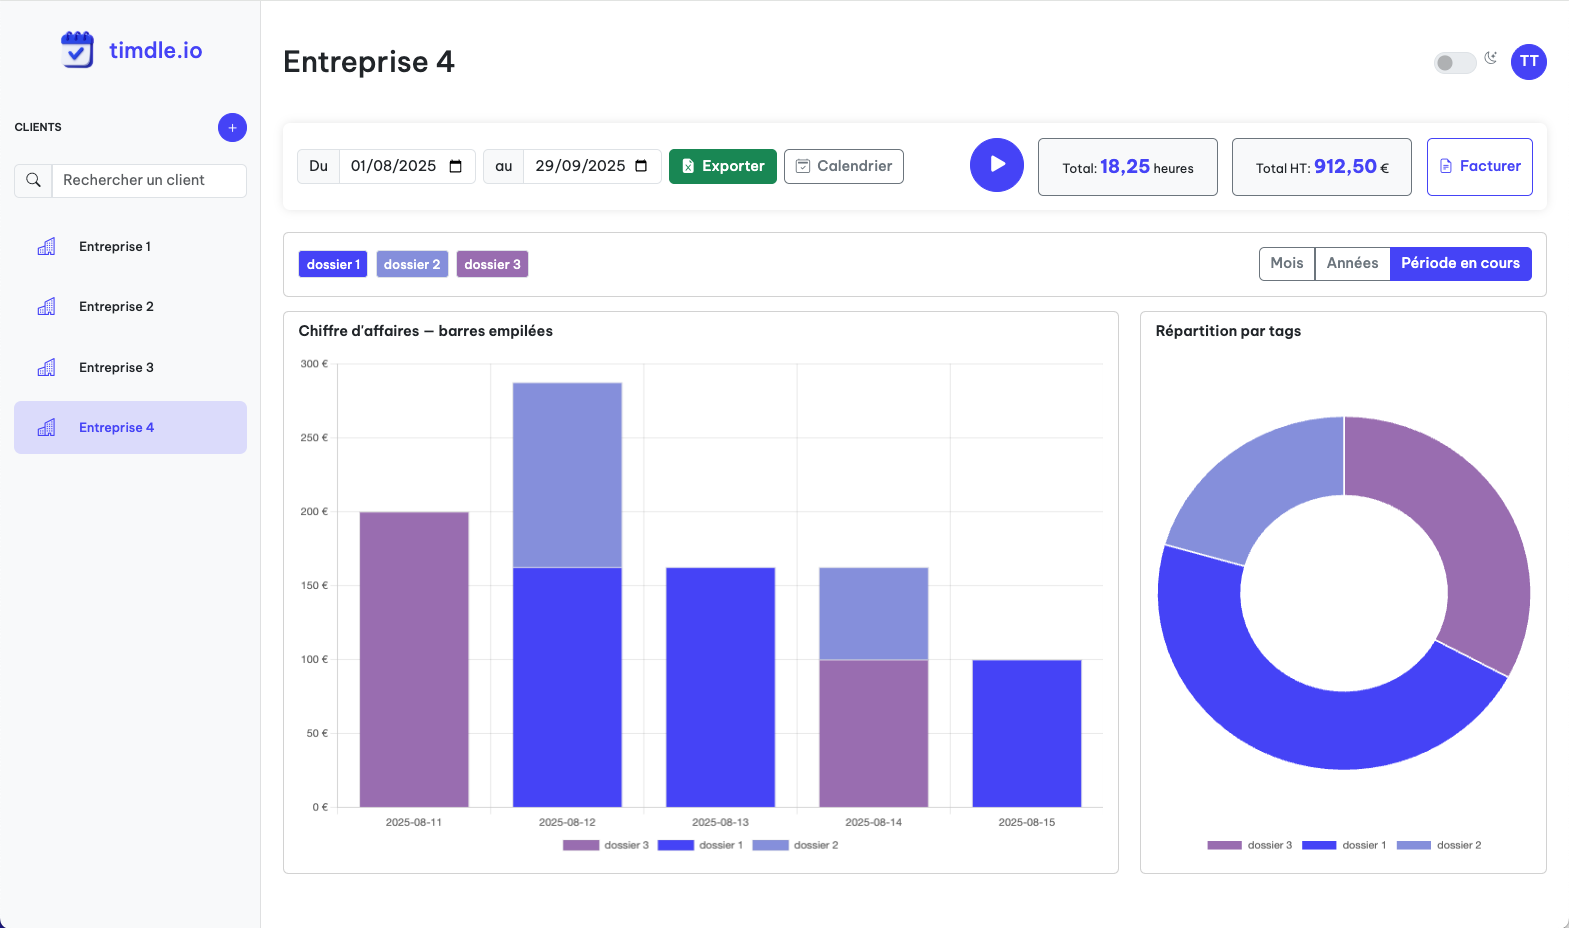Image resolution: width=1569 pixels, height=928 pixels.
Task: Switch to the Années tab
Action: (x=1352, y=263)
